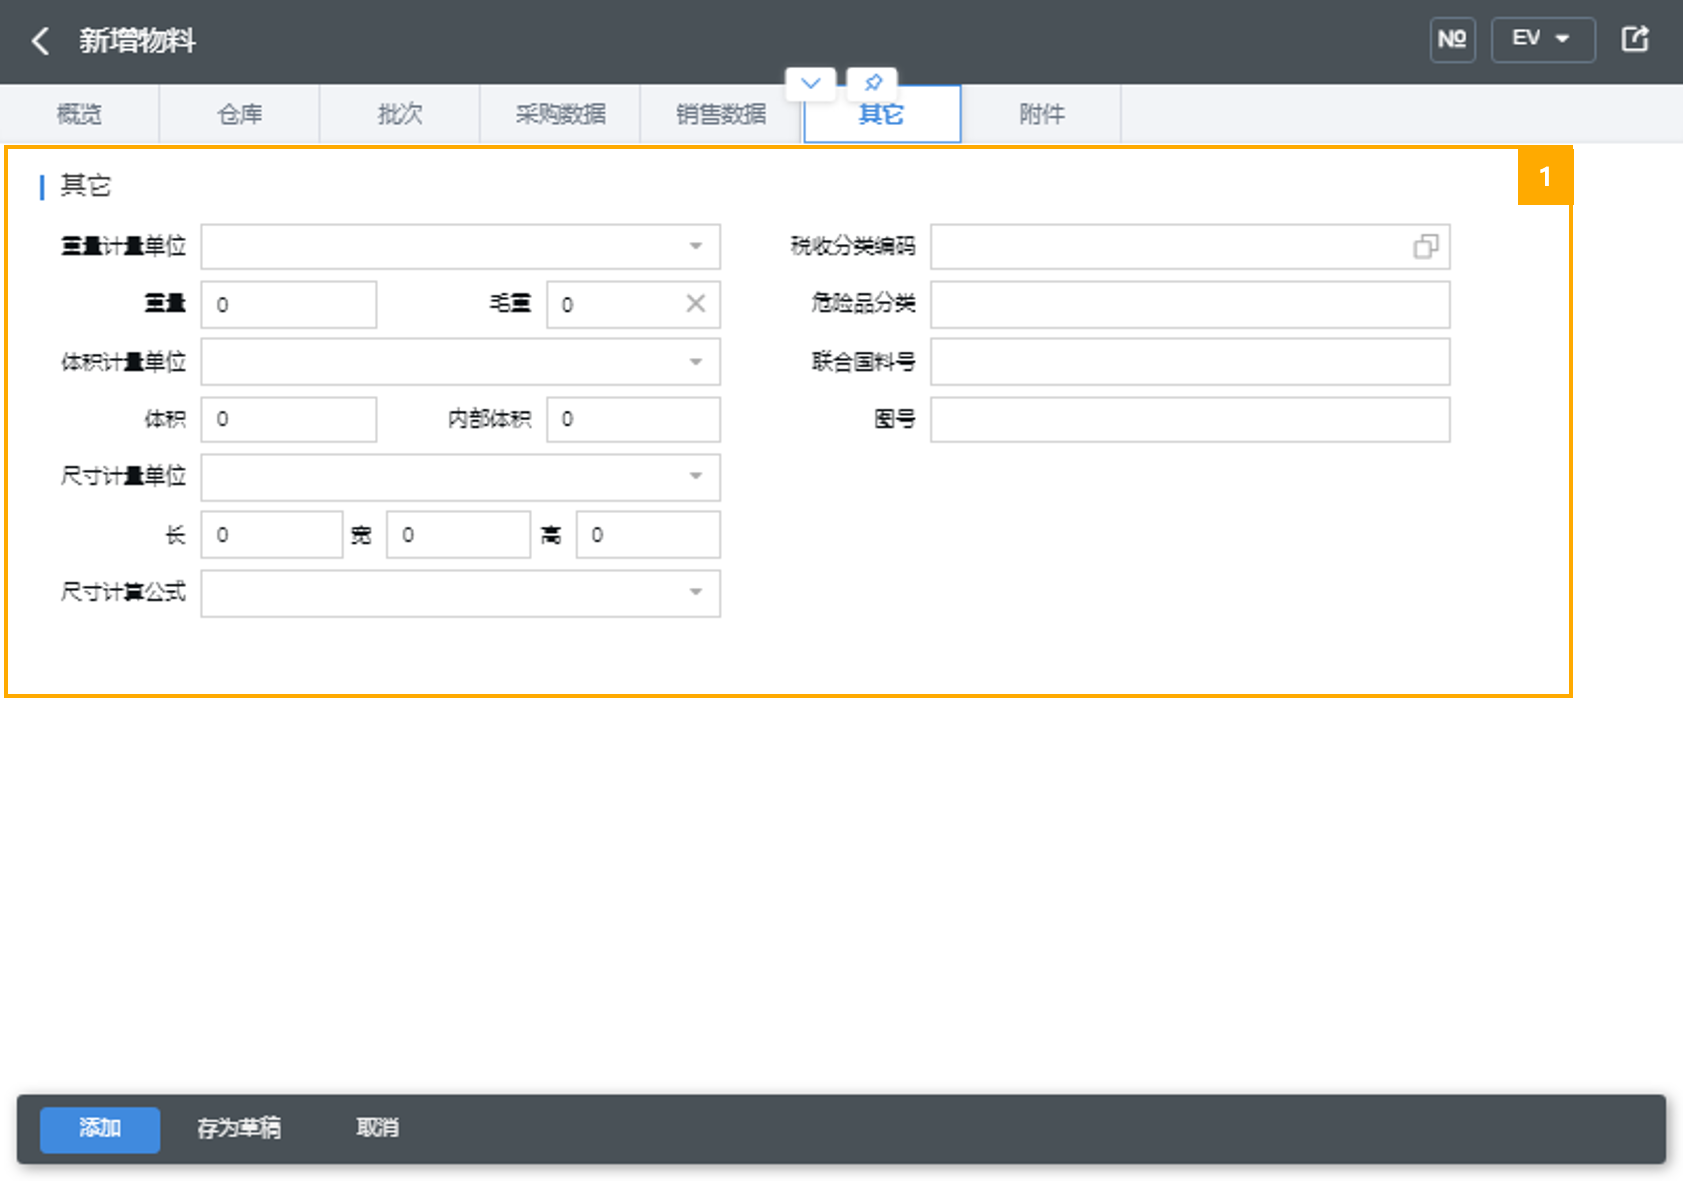
Task: Click the 联合国料号 input field
Action: pyautogui.click(x=1190, y=362)
